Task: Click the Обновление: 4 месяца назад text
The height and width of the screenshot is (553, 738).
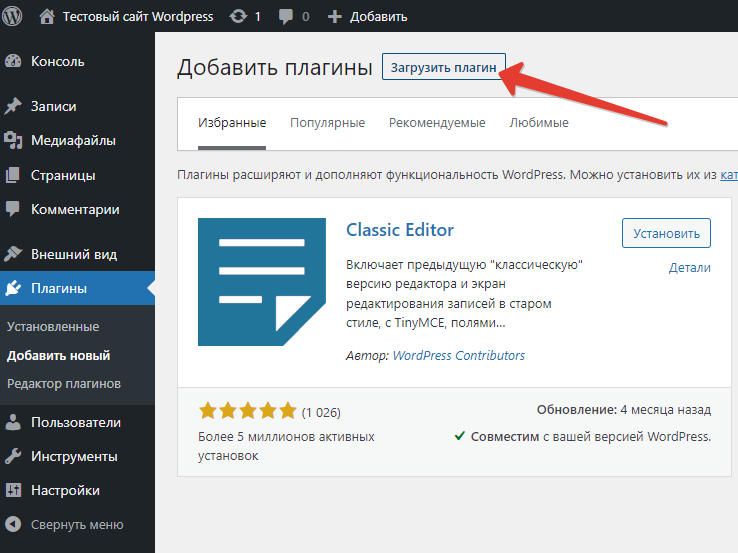Action: (624, 409)
